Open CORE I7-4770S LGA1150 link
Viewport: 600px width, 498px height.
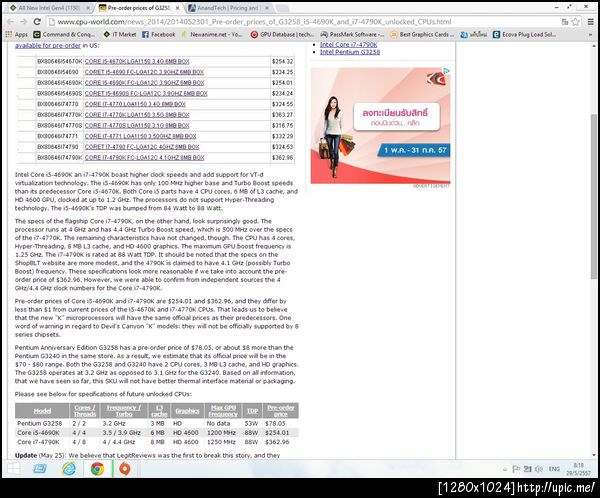pyautogui.click(x=137, y=126)
